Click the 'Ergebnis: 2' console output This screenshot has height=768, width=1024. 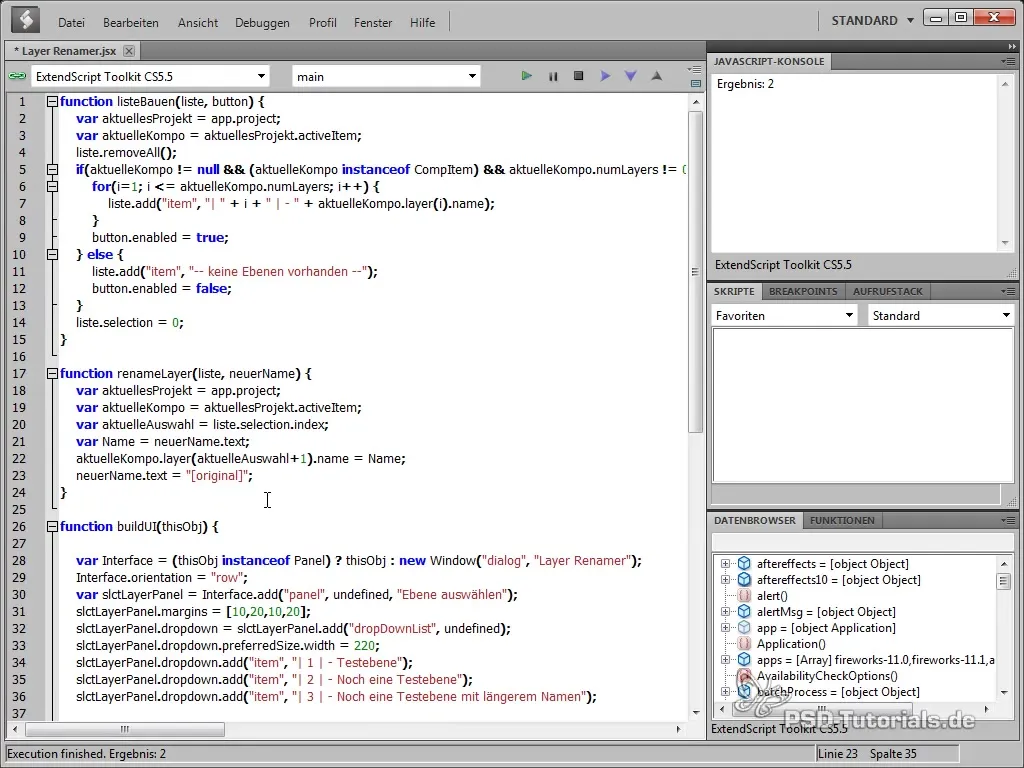click(745, 84)
